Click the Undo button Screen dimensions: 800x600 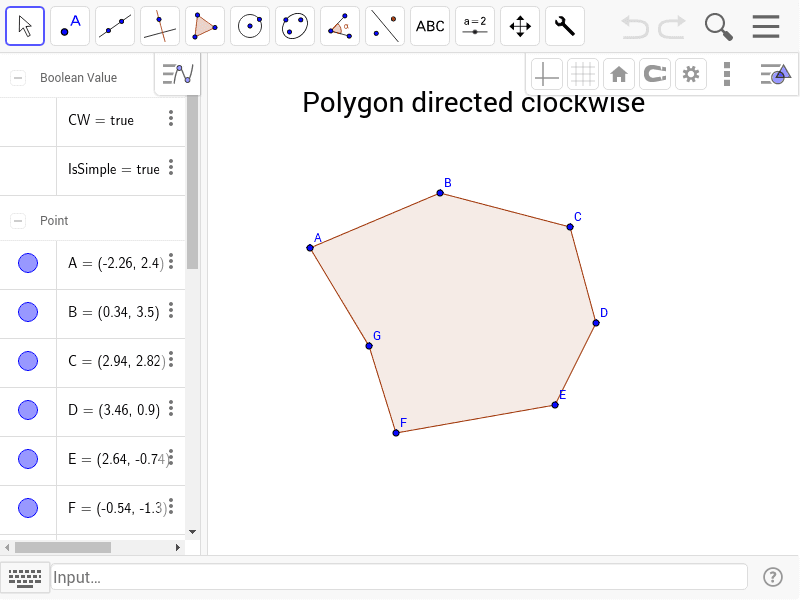[x=634, y=27]
